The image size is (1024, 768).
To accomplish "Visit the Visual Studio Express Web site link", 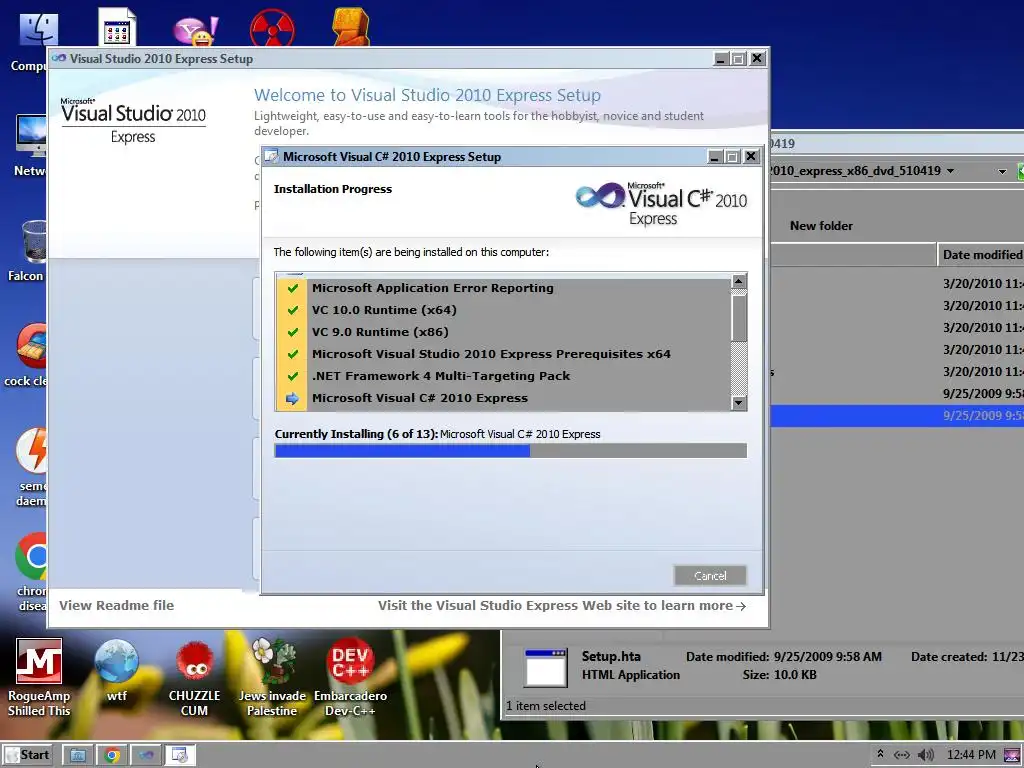I will [x=562, y=605].
